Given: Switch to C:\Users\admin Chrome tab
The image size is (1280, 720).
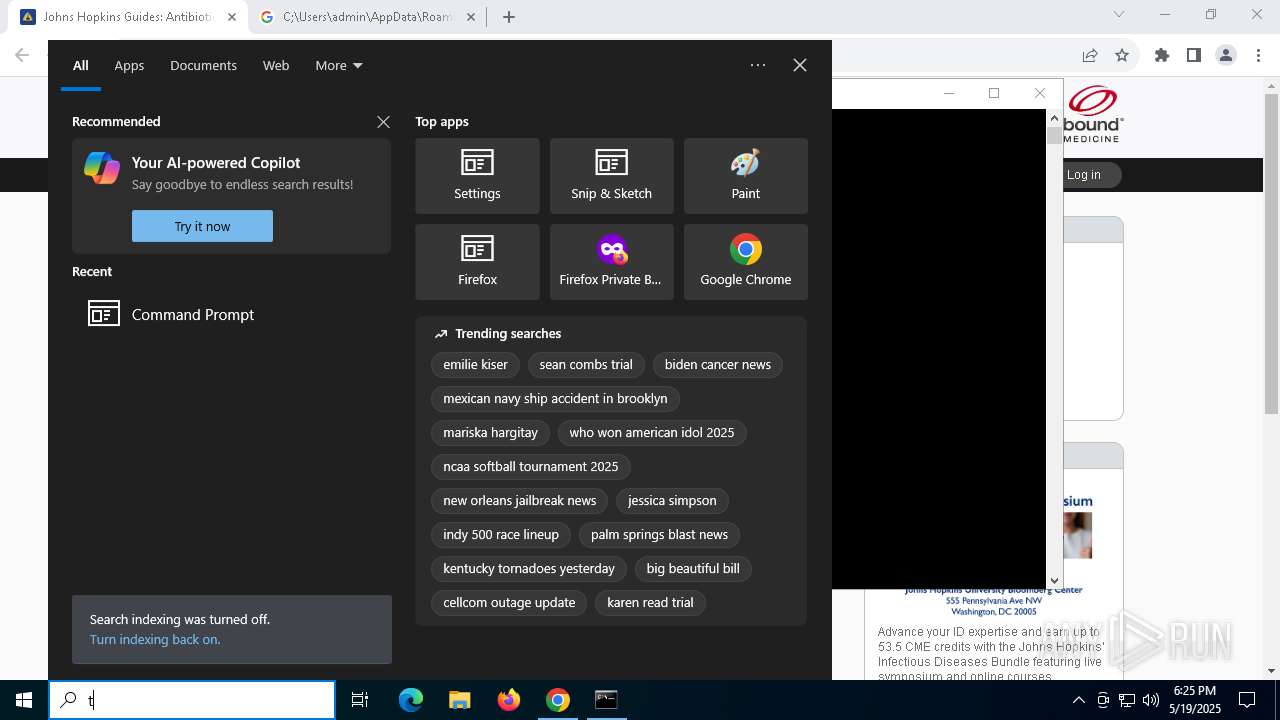Looking at the screenshot, I should [367, 17].
